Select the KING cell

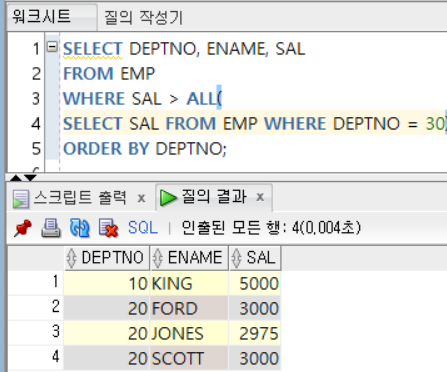point(189,284)
